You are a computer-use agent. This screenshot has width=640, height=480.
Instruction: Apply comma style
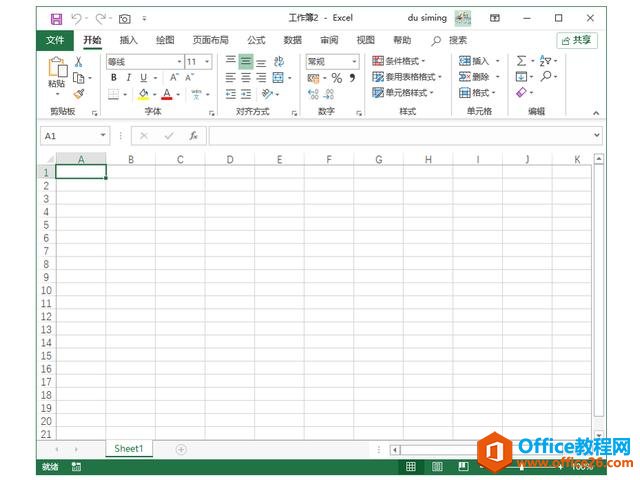point(352,78)
